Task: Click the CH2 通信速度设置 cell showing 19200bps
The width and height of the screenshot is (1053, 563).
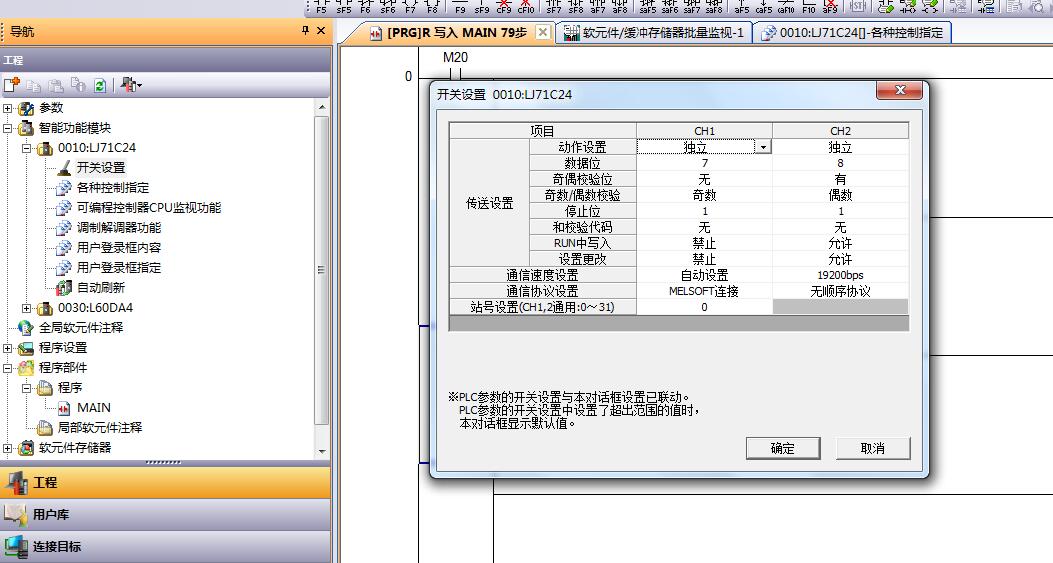Action: coord(840,275)
